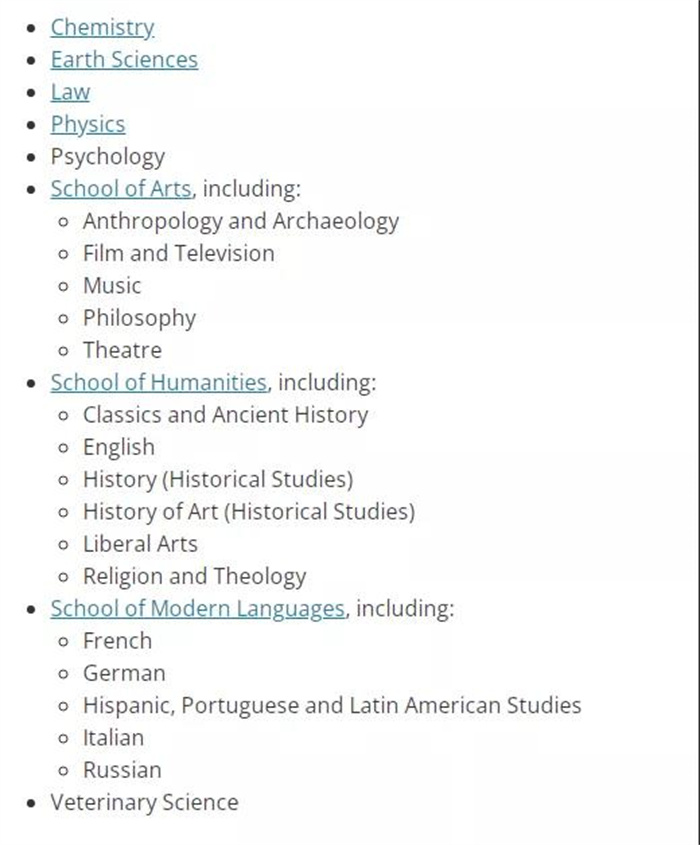Click the Music list entry
The width and height of the screenshot is (700, 845).
(x=112, y=286)
